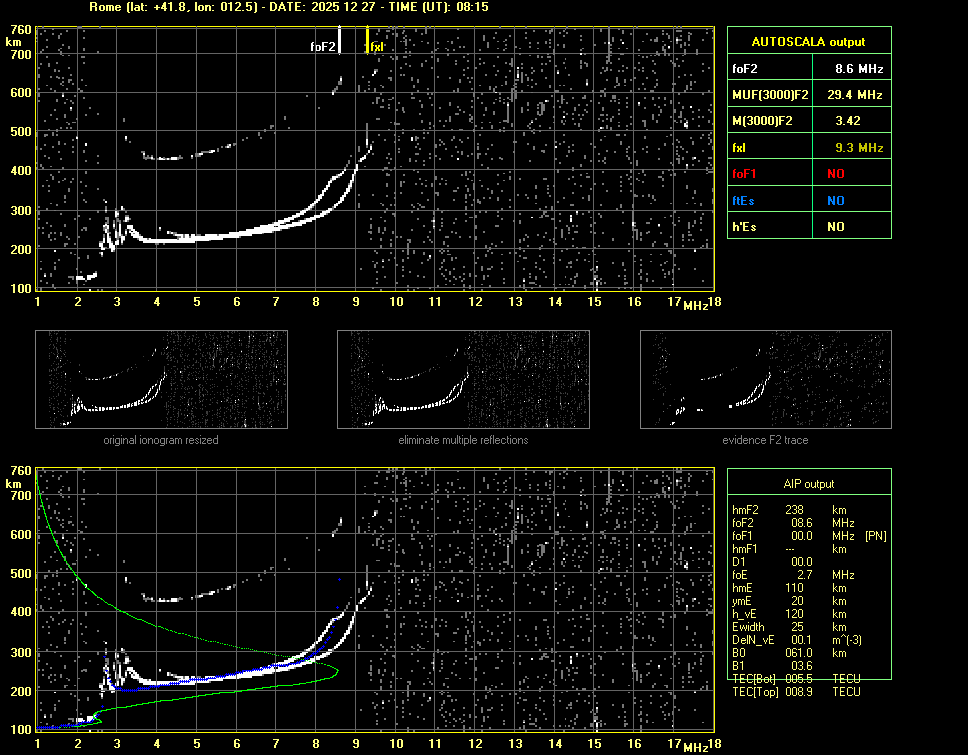Select the M(3000)F2 value 3.42

848,121
